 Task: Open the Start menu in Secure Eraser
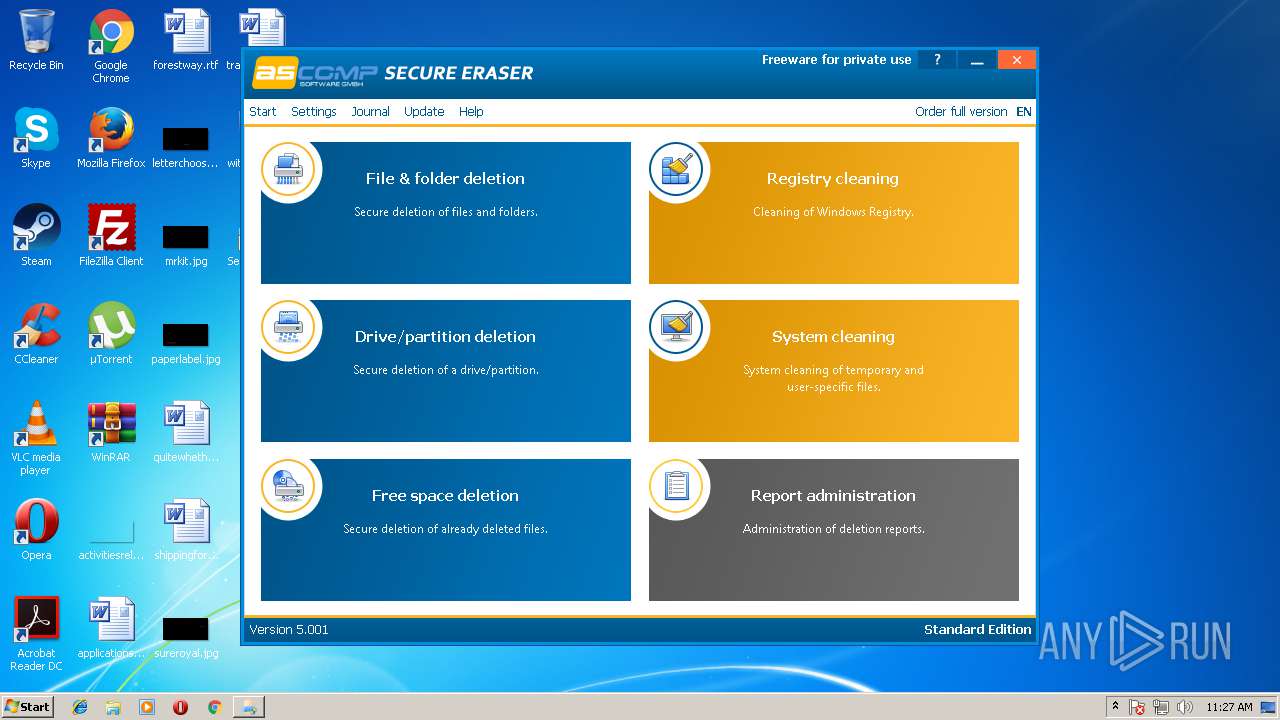point(263,111)
